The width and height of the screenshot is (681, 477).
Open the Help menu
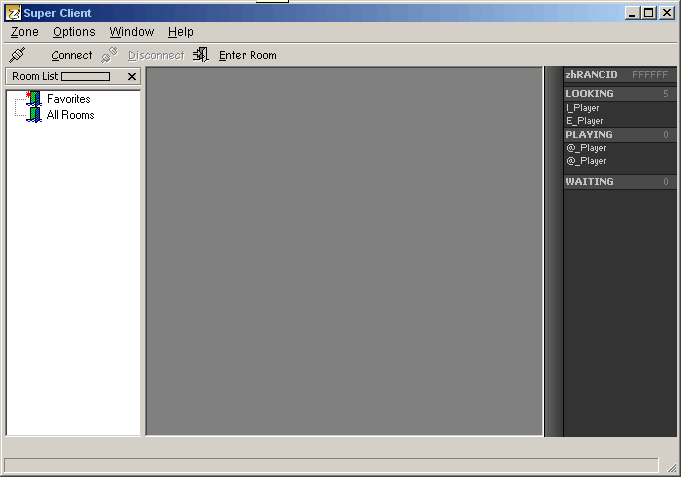tap(181, 32)
